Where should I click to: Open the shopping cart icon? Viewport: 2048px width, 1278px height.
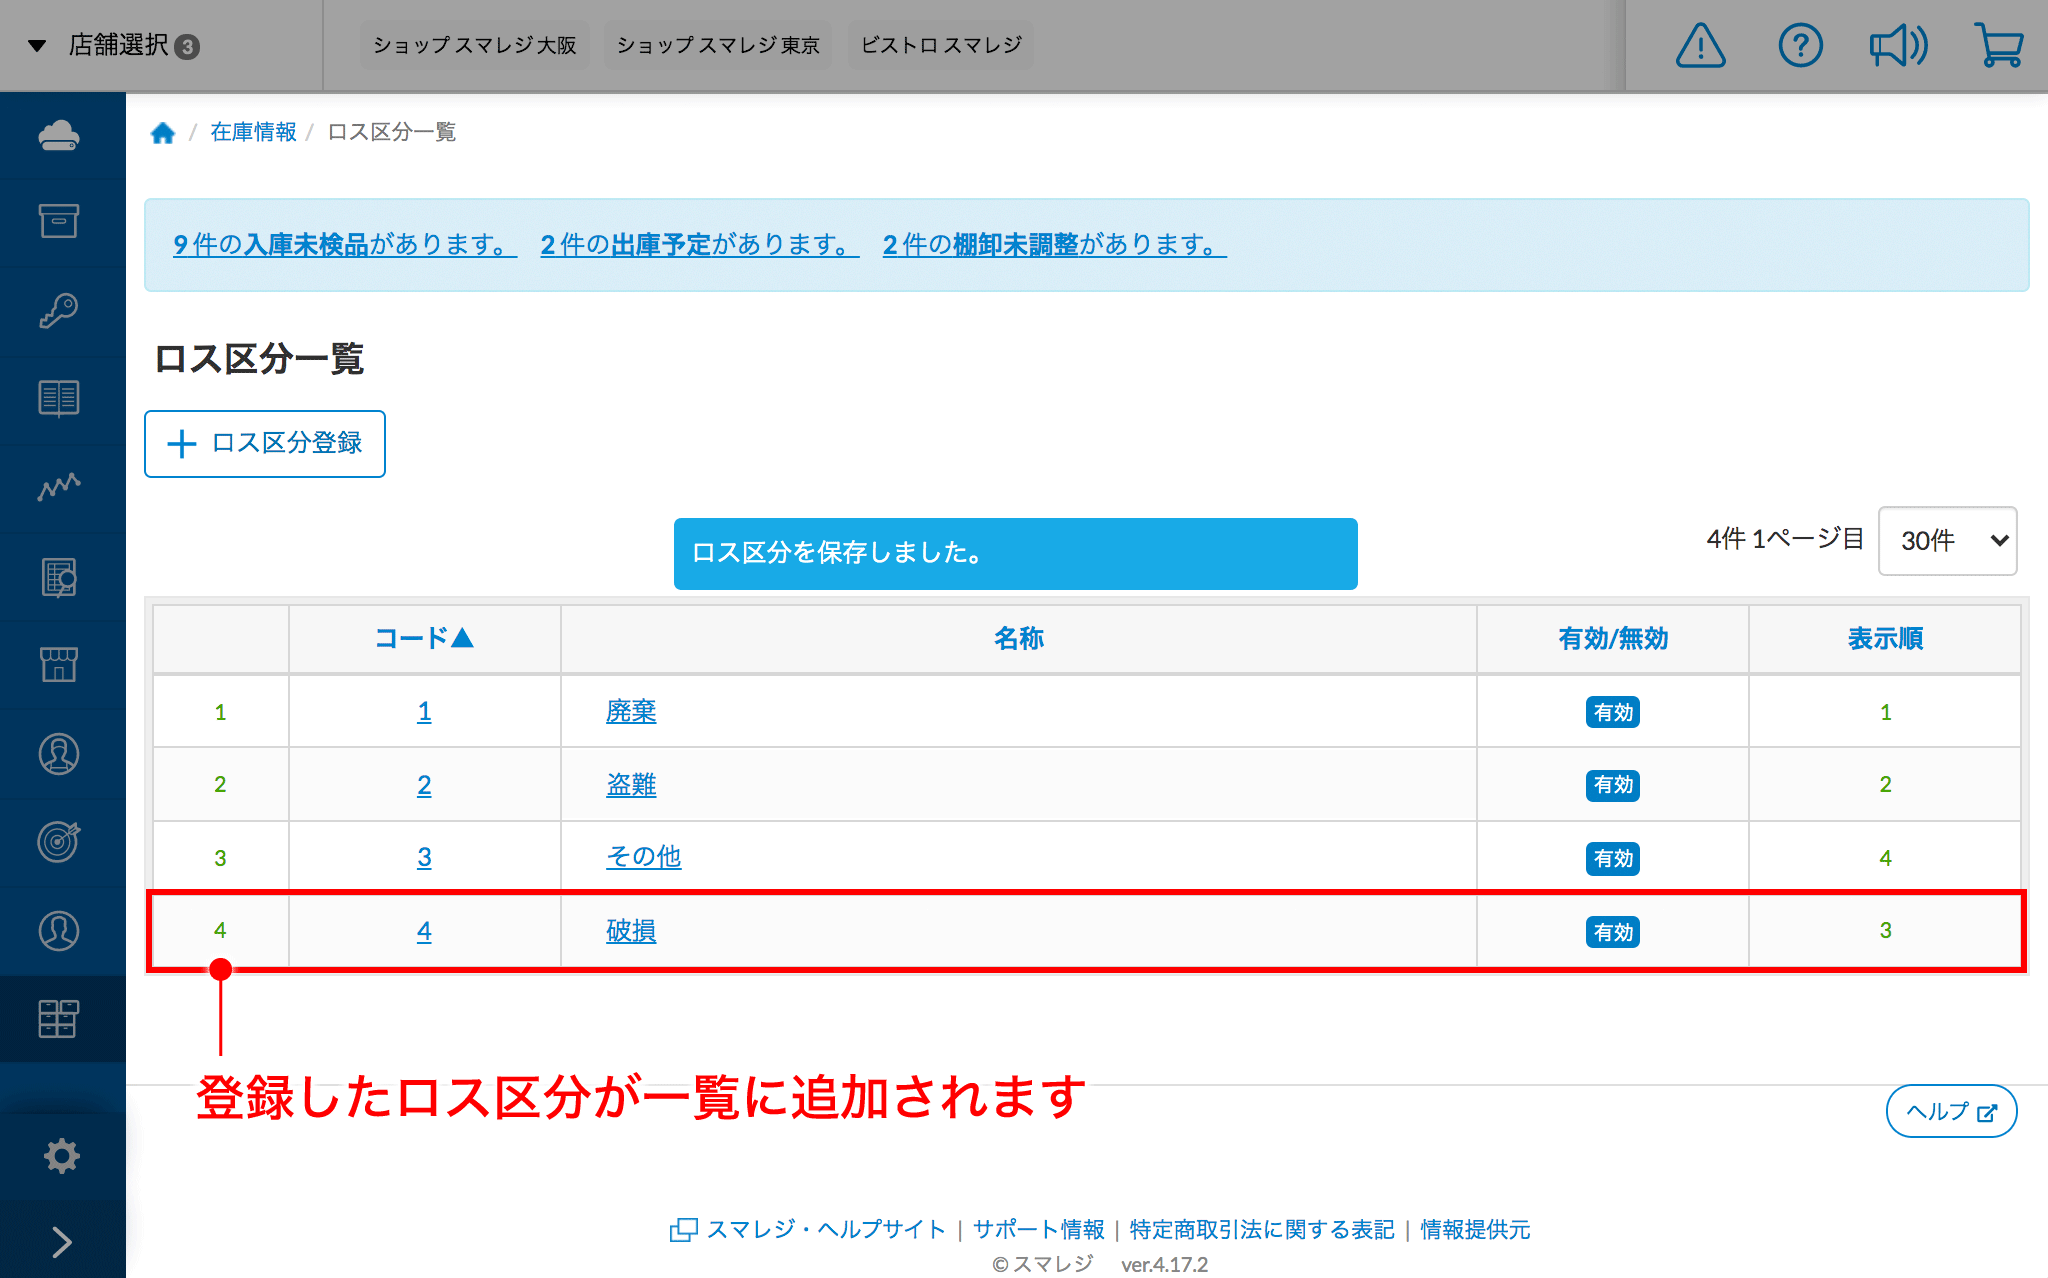point(1999,46)
